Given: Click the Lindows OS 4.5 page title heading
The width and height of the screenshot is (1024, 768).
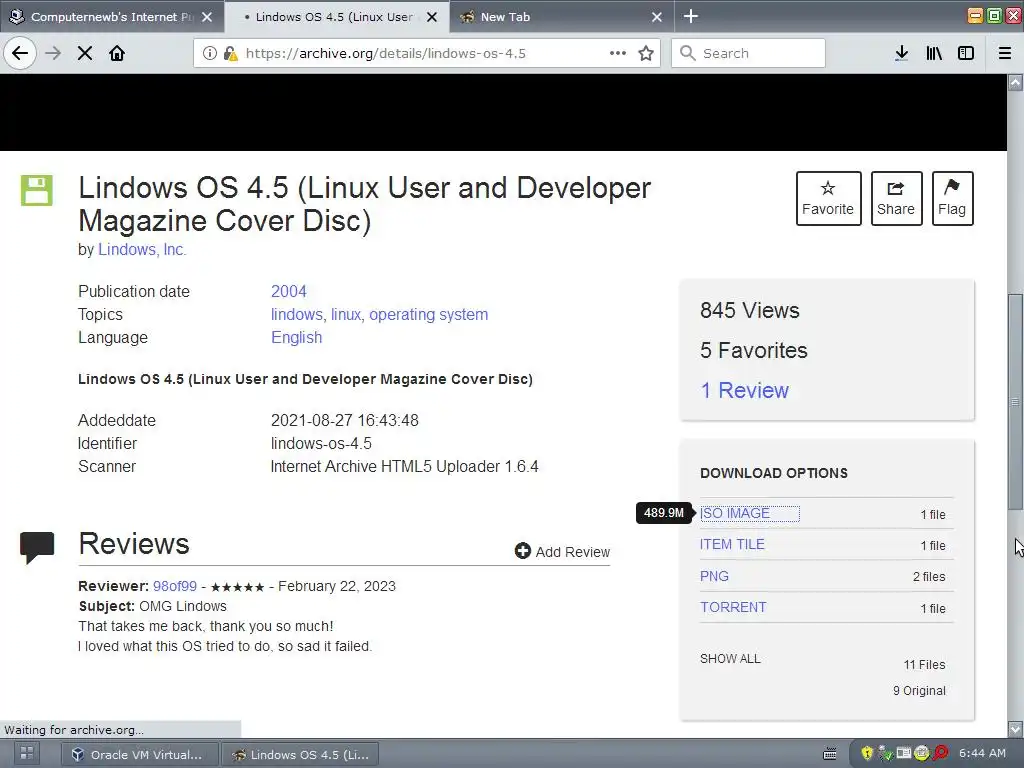Looking at the screenshot, I should [364, 204].
